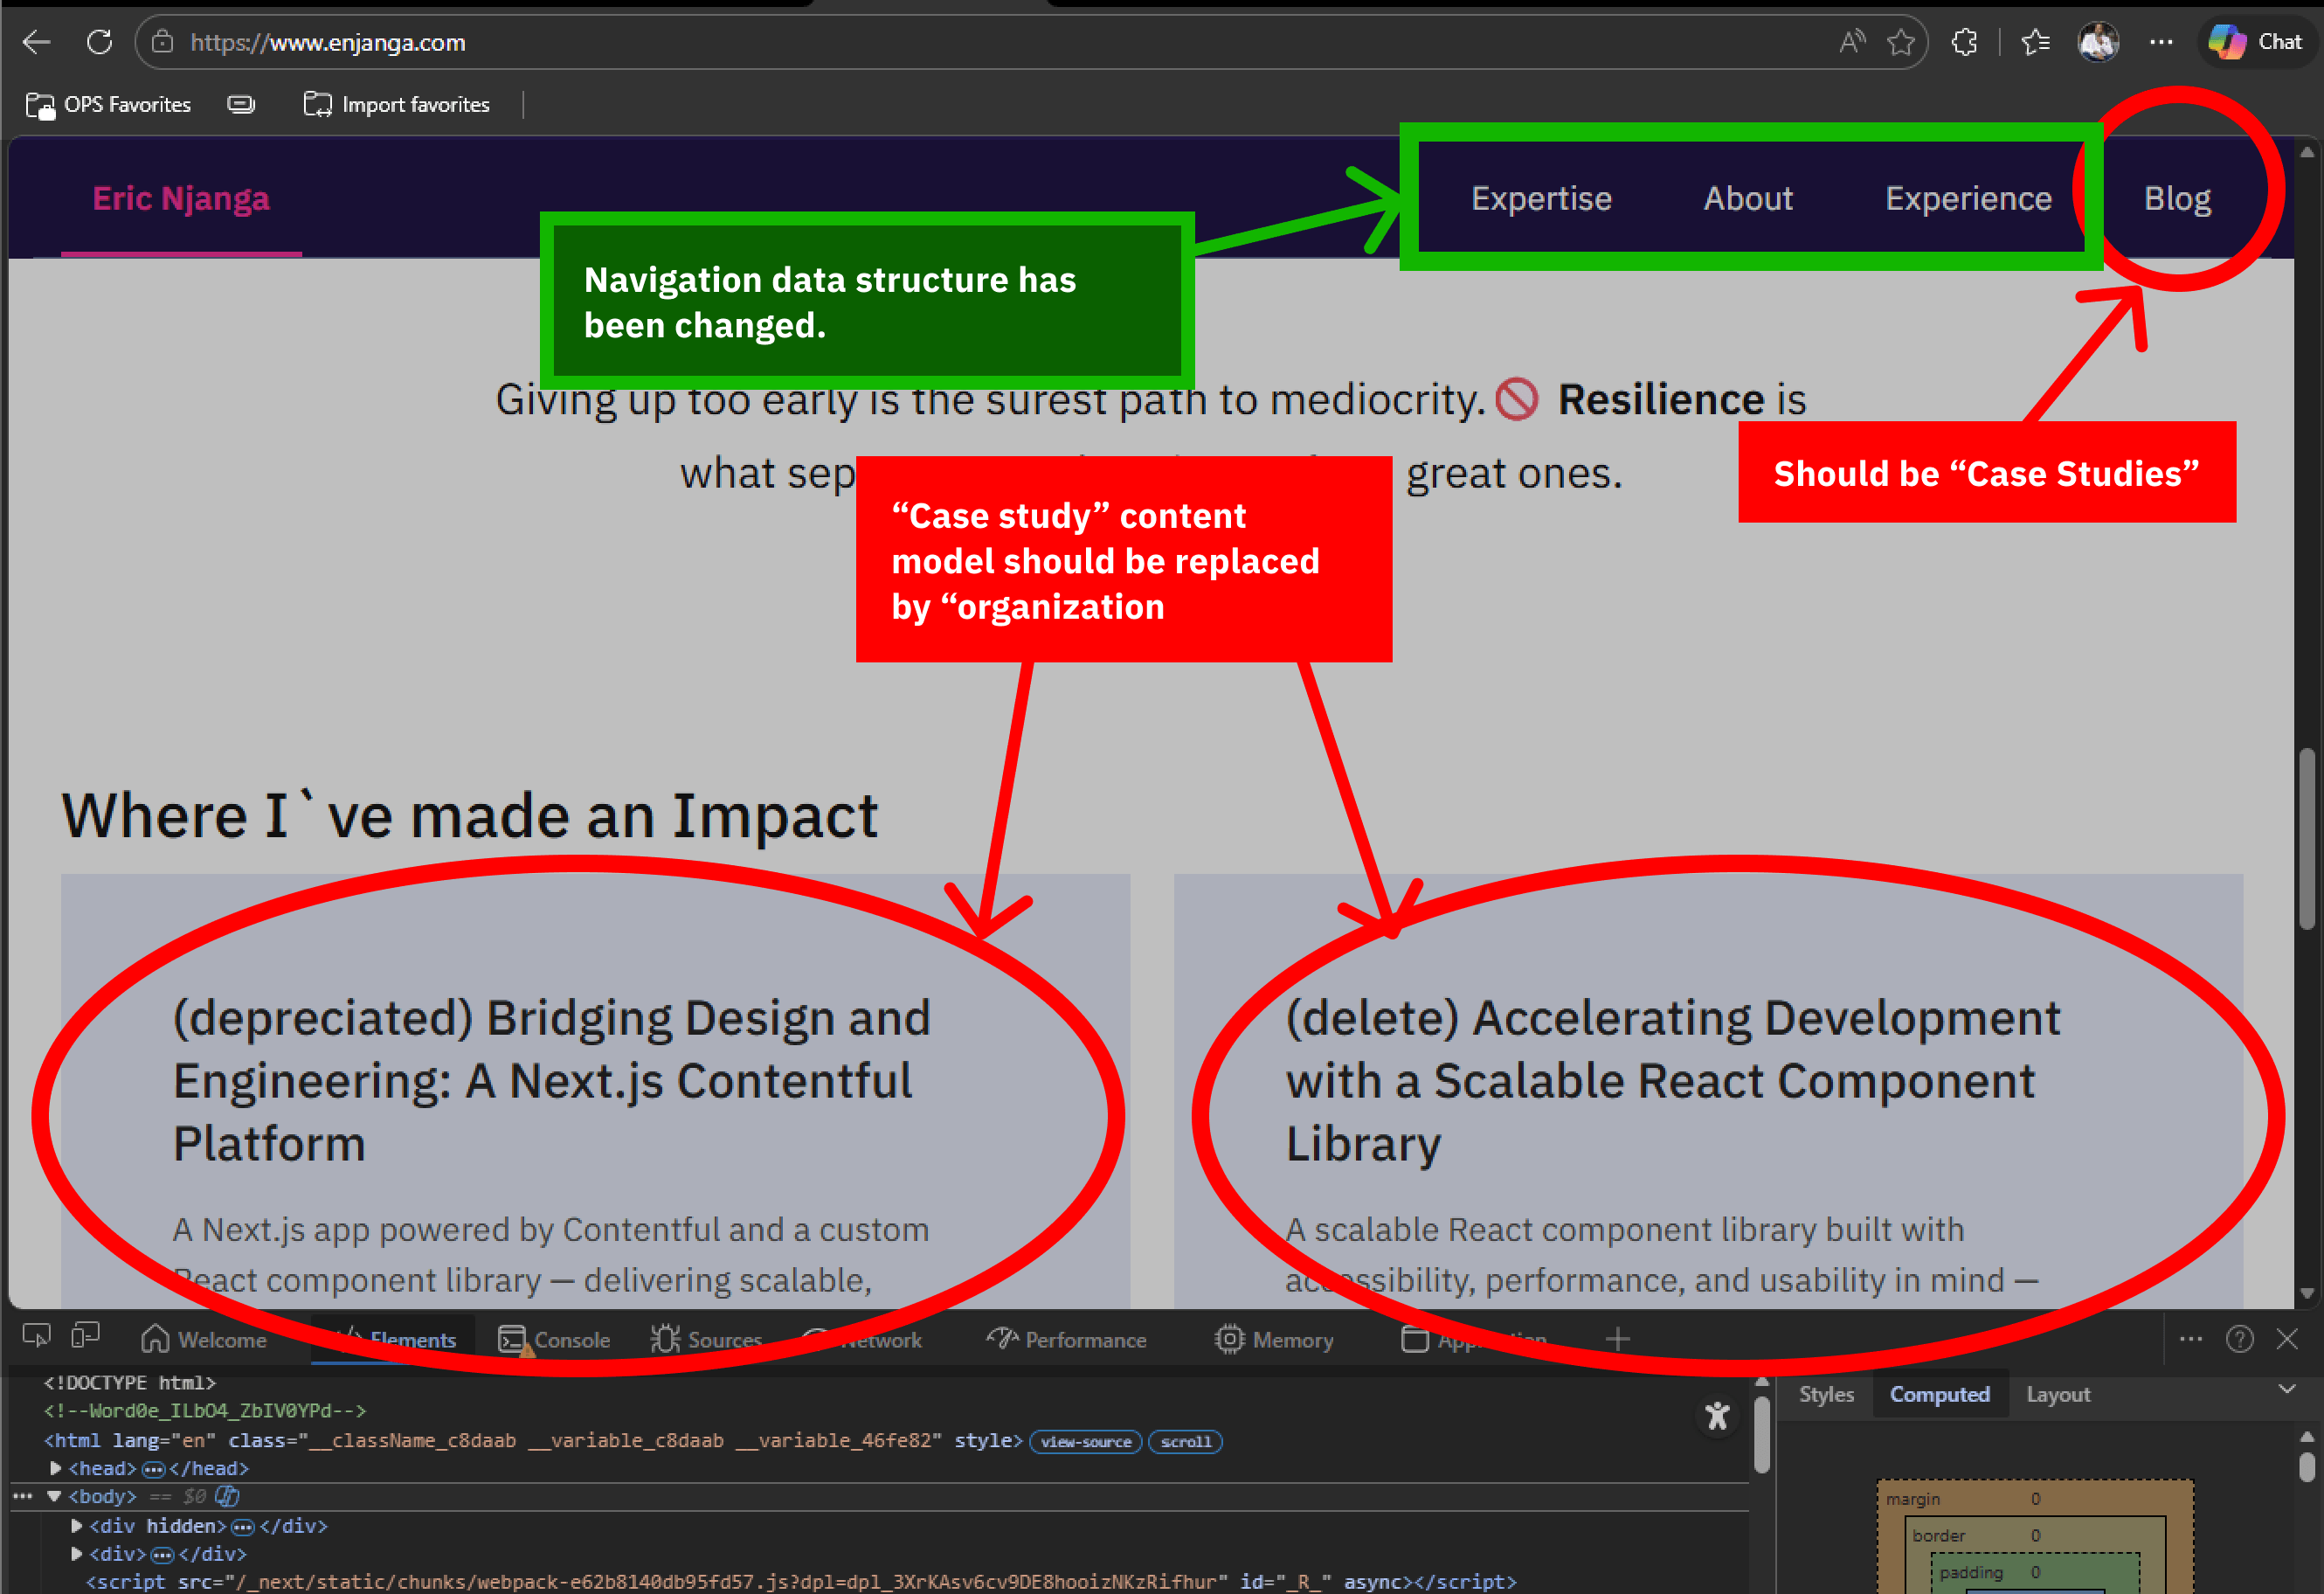Click the tab-like icon beside OPS Favorites

(241, 105)
